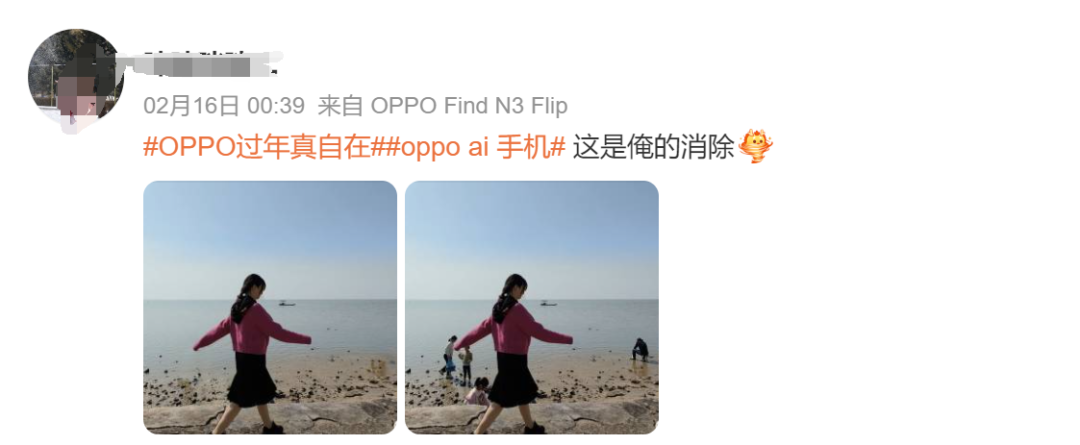Click the girl's black skirt in left photo

(252, 380)
